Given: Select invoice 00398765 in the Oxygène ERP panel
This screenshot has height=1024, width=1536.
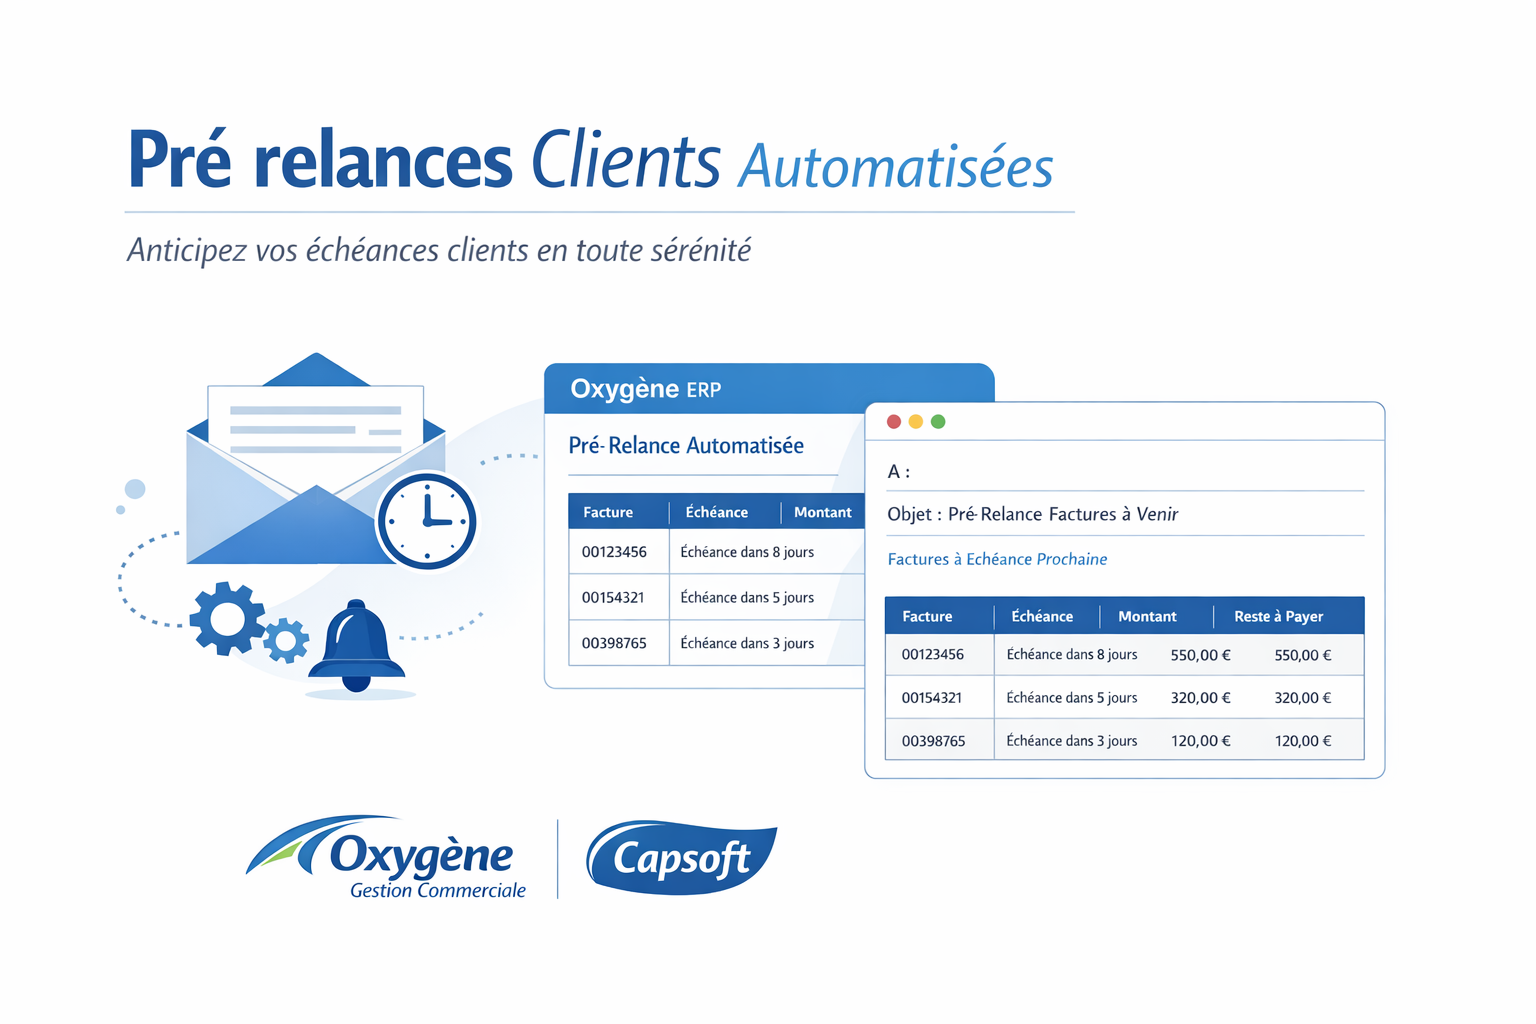Looking at the screenshot, I should (x=614, y=643).
